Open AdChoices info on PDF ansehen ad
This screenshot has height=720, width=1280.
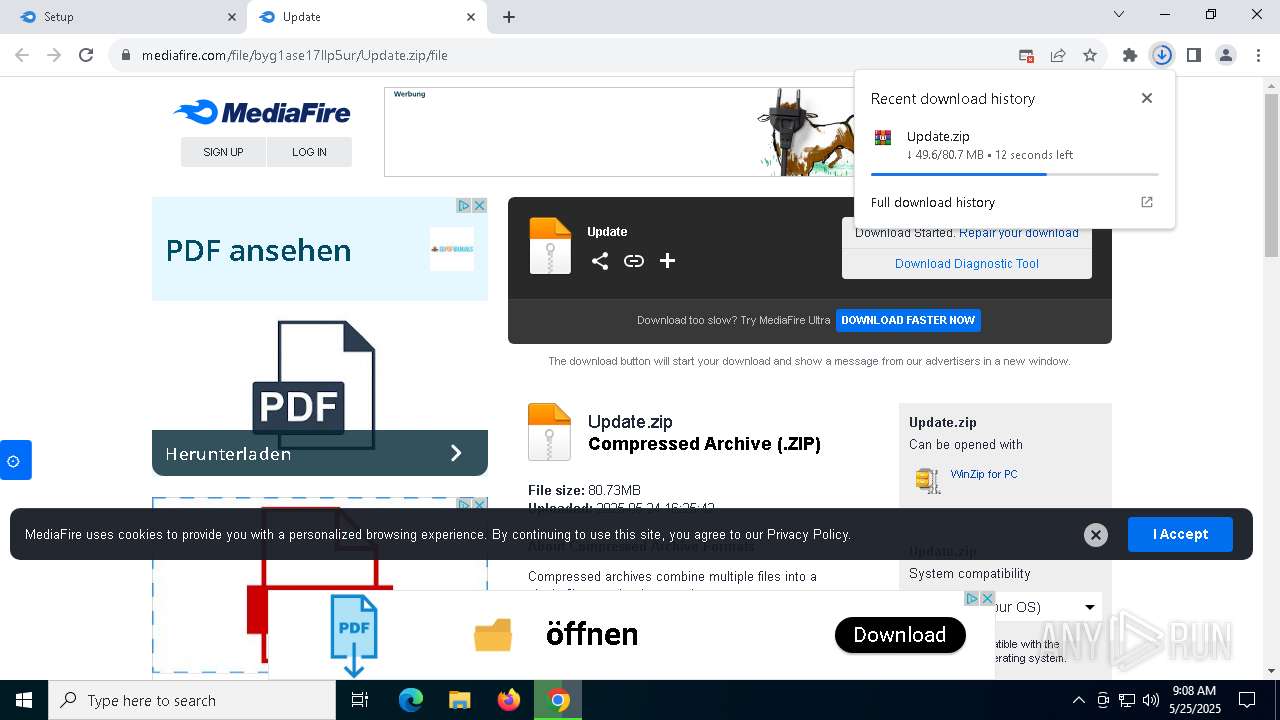464,205
